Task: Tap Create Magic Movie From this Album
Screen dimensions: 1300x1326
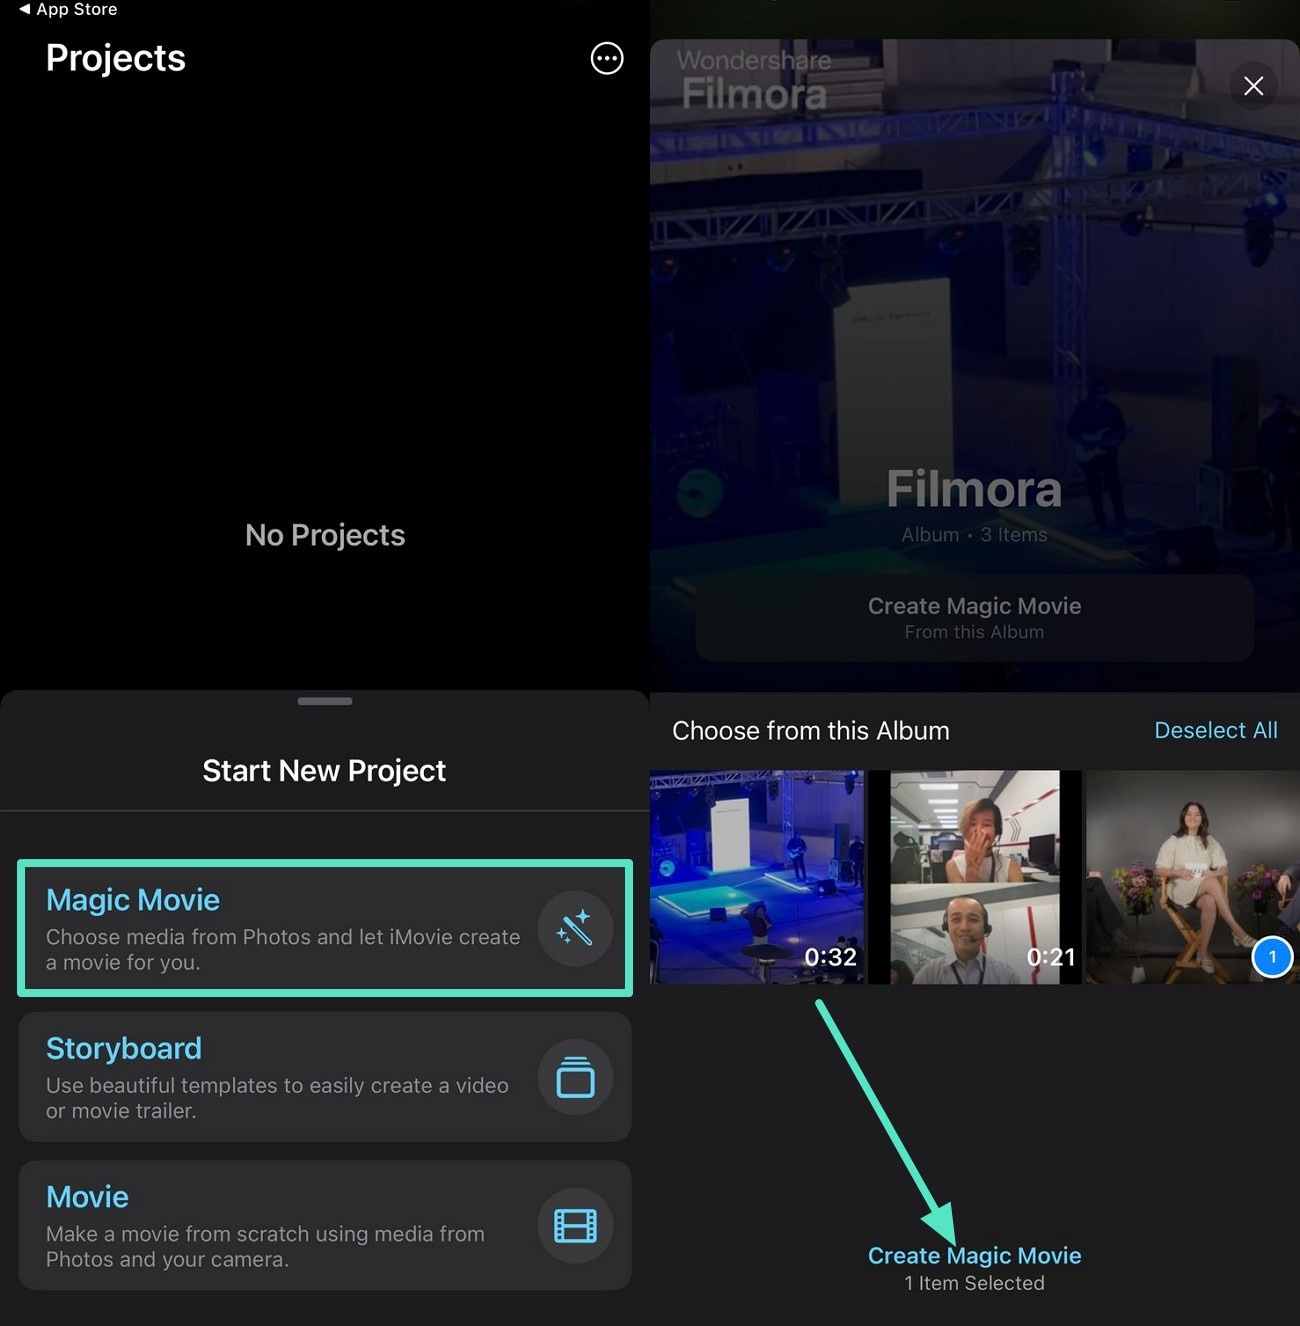Action: pos(975,617)
